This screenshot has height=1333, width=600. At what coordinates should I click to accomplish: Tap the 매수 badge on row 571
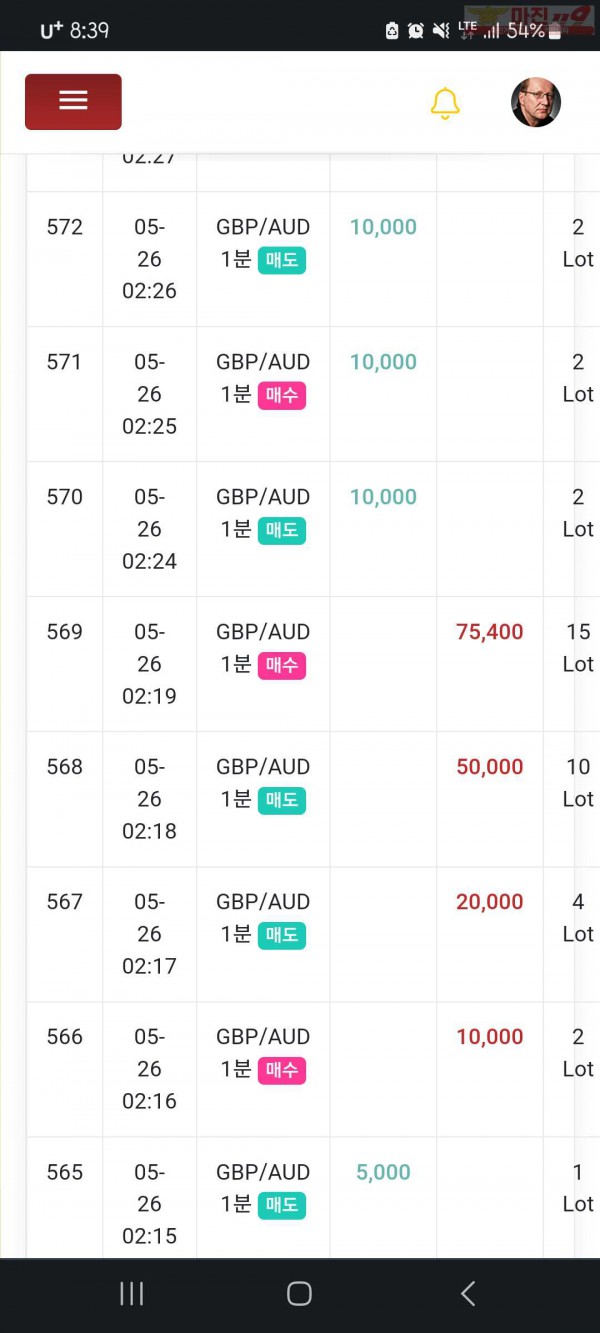pos(282,395)
